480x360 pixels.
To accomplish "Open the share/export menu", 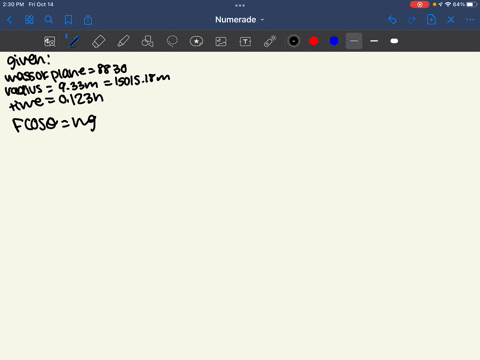I will pos(88,20).
